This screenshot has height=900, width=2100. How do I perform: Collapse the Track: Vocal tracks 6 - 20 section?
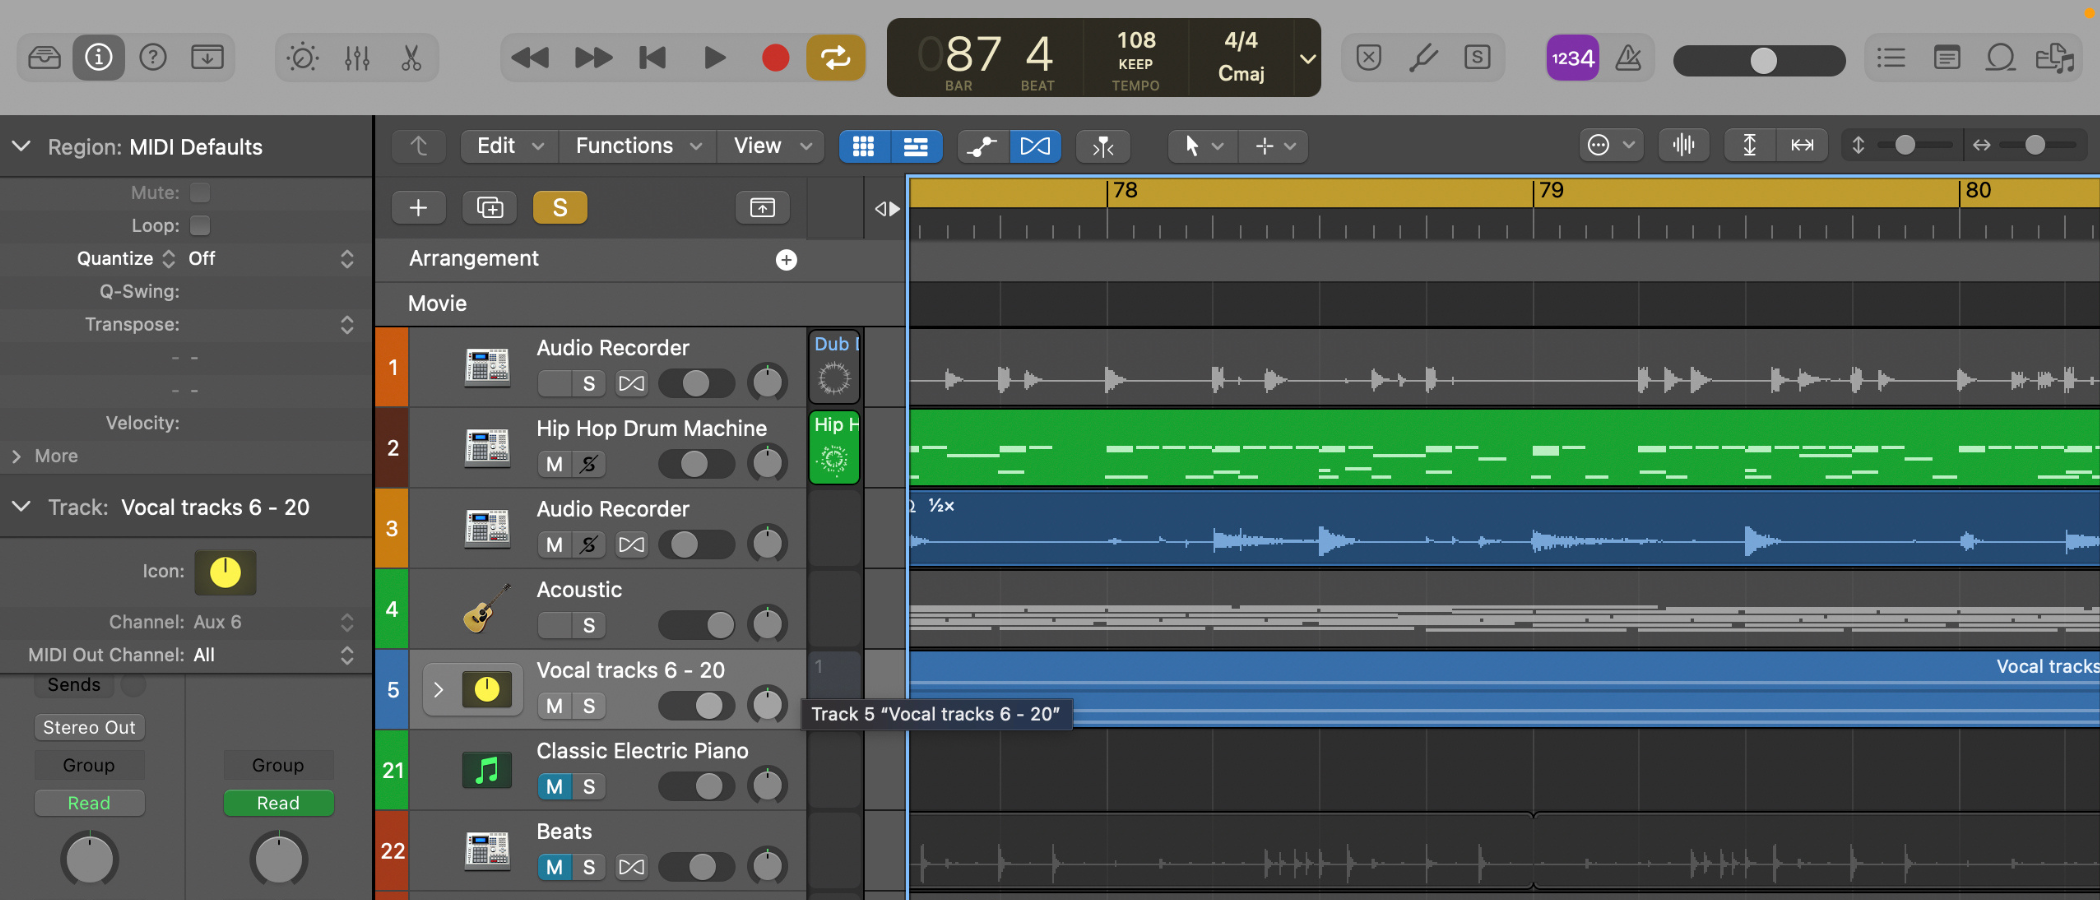point(21,507)
